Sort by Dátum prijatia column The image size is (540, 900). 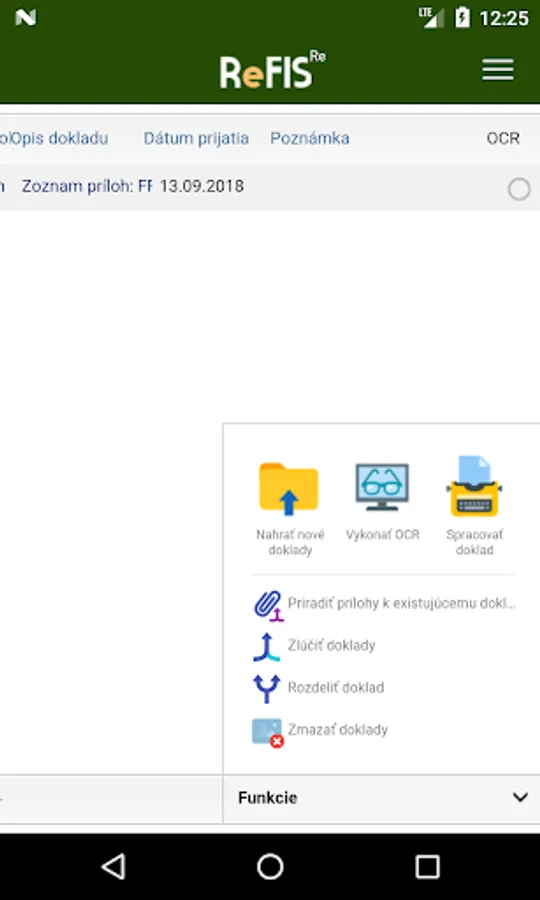196,138
